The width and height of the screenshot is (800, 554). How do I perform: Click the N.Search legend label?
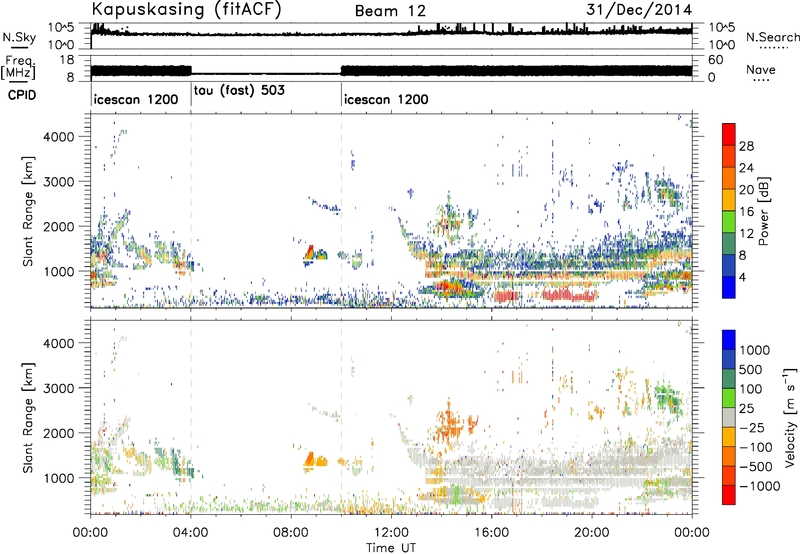[773, 37]
